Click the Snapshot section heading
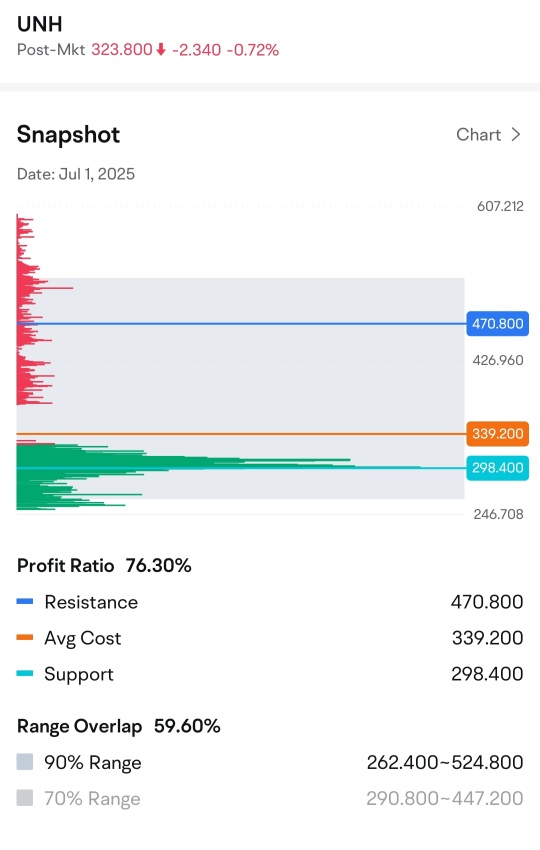The height and width of the screenshot is (850, 540). tap(68, 134)
